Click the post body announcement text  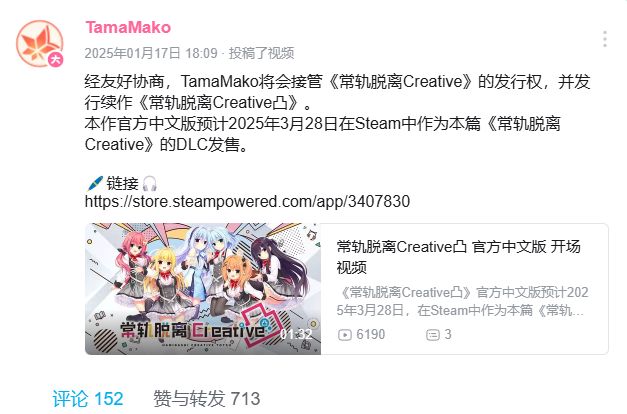(337, 113)
